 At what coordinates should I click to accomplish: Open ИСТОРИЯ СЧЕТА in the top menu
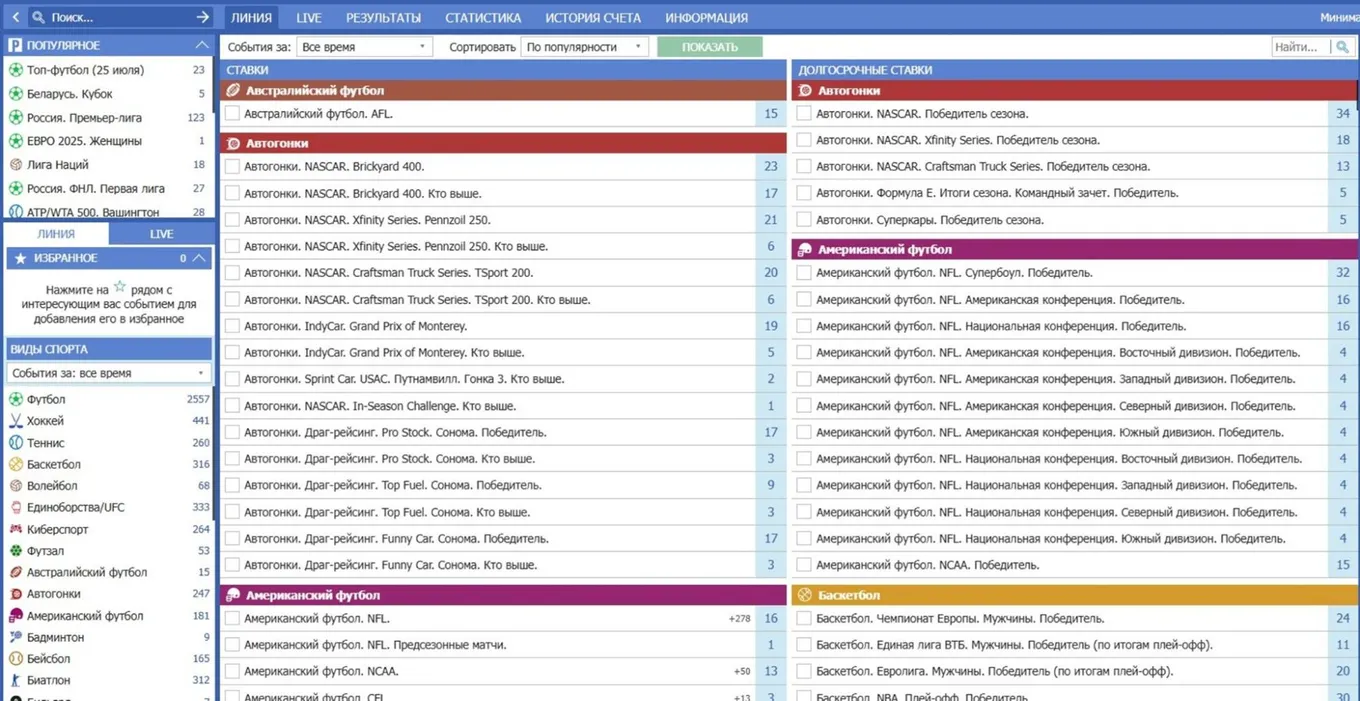593,17
